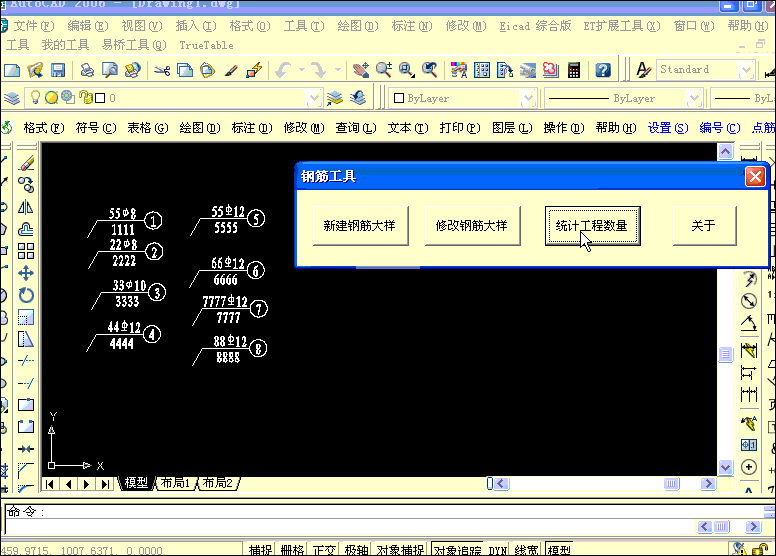
Task: Click the Save floppy disk icon
Action: [x=58, y=70]
